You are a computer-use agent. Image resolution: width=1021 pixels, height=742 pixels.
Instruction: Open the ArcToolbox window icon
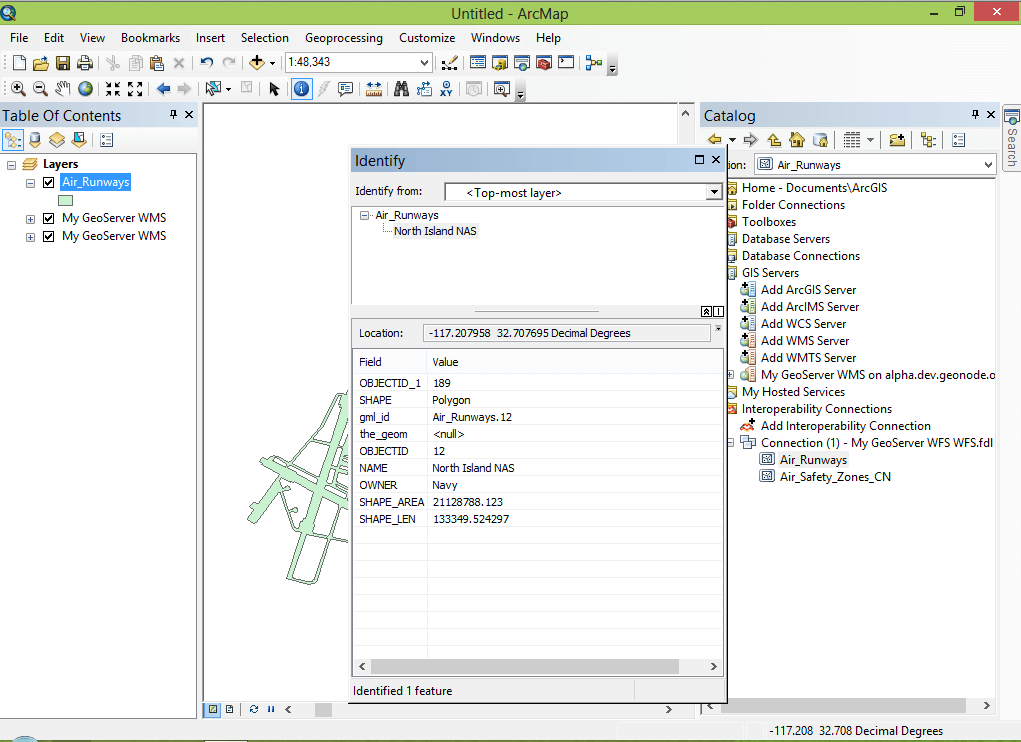[544, 62]
